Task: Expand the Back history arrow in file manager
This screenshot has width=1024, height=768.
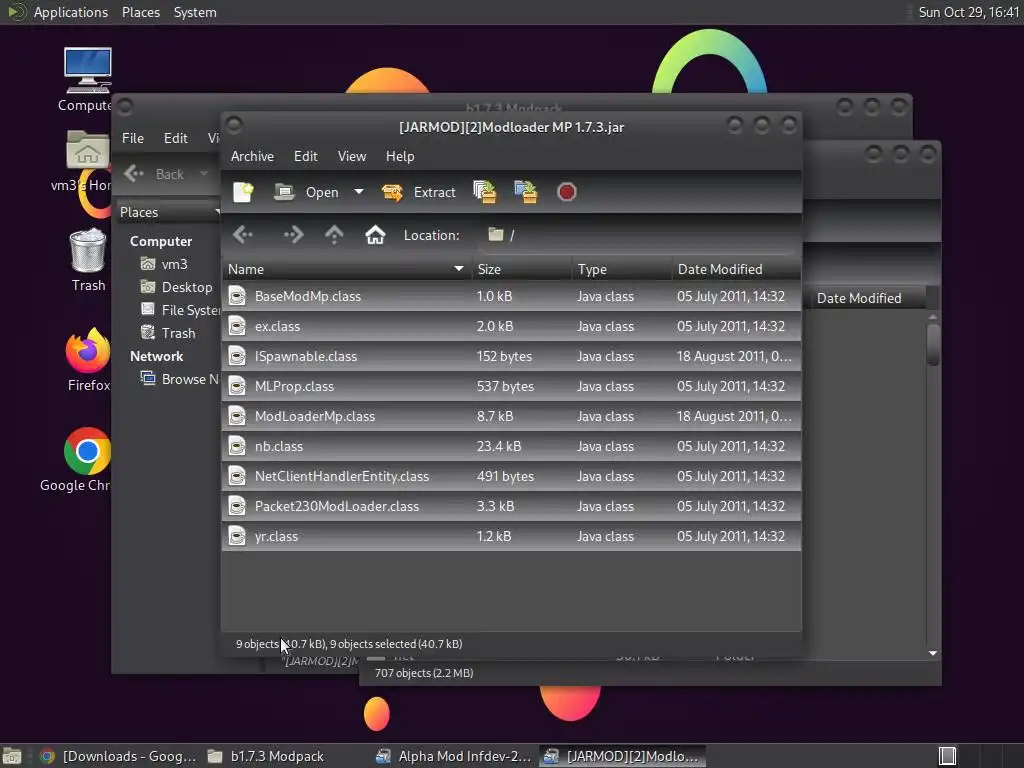Action: 203,174
